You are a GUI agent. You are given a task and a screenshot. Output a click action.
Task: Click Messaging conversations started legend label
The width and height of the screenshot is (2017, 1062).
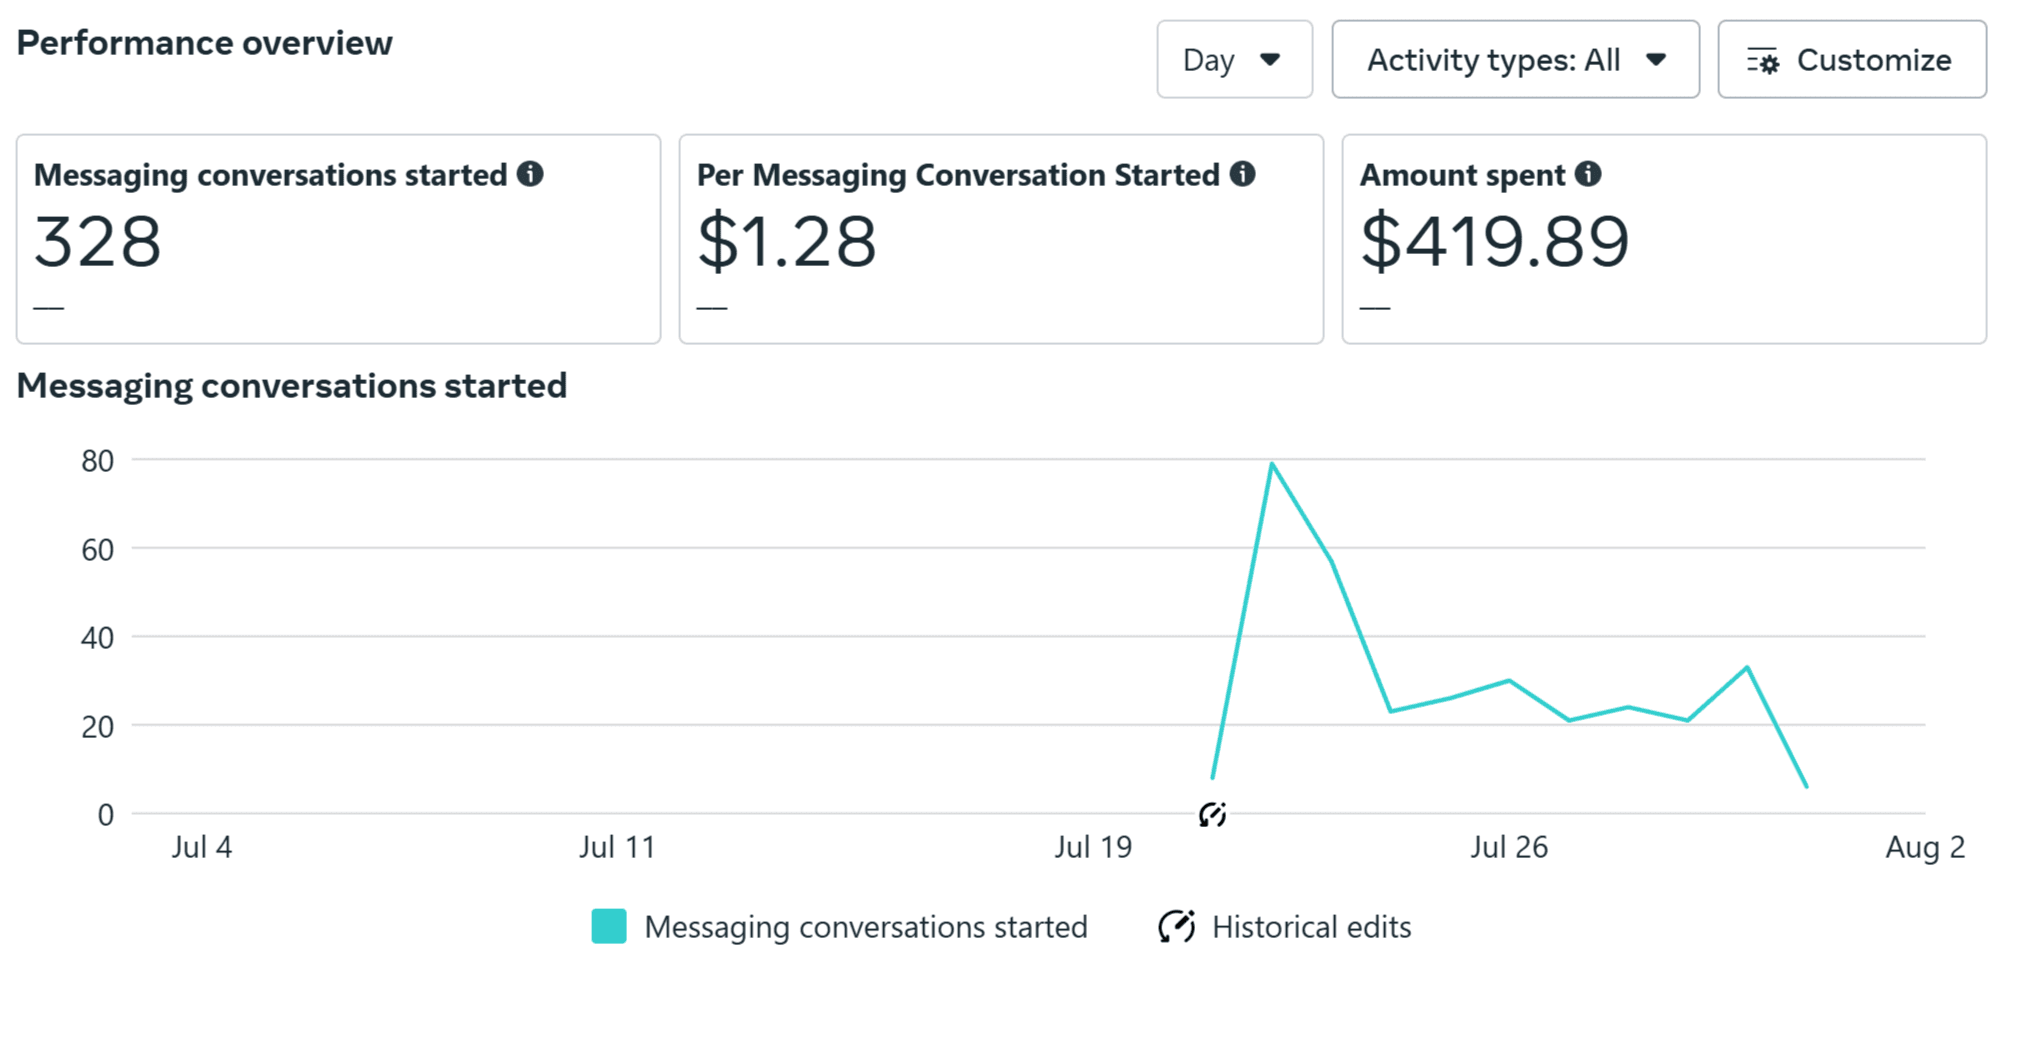tap(865, 927)
